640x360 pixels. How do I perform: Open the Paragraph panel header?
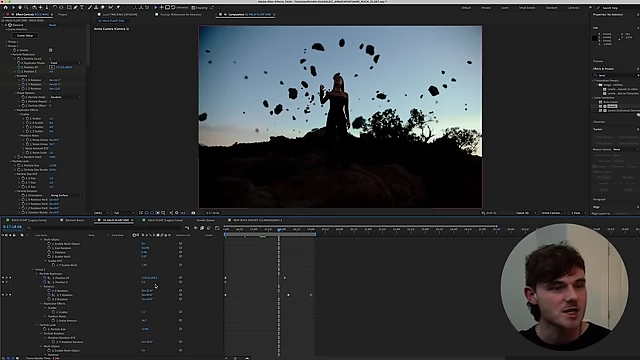599,199
